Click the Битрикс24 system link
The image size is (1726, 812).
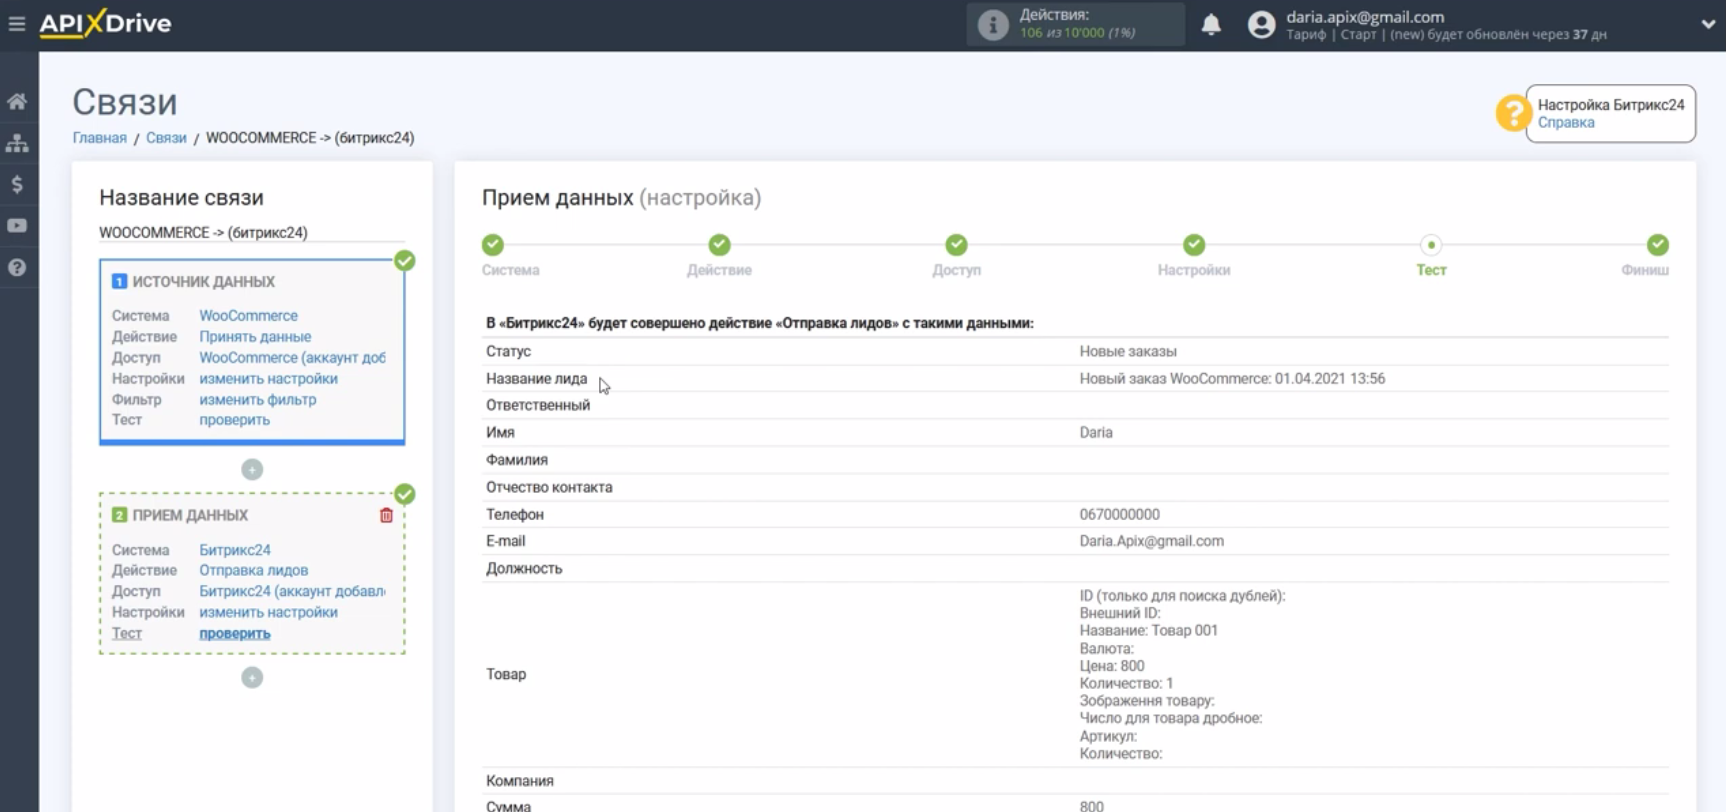(x=235, y=550)
